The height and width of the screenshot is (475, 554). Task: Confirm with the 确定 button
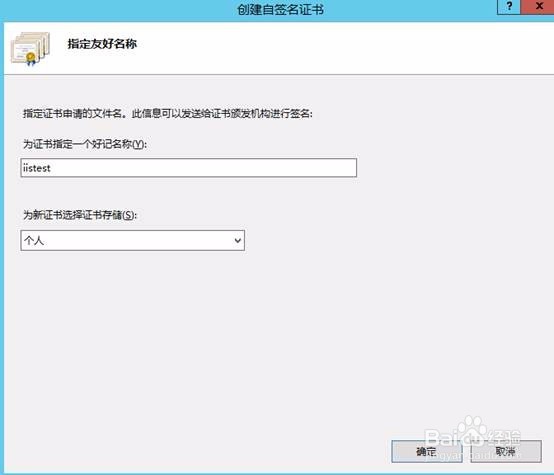coord(426,451)
